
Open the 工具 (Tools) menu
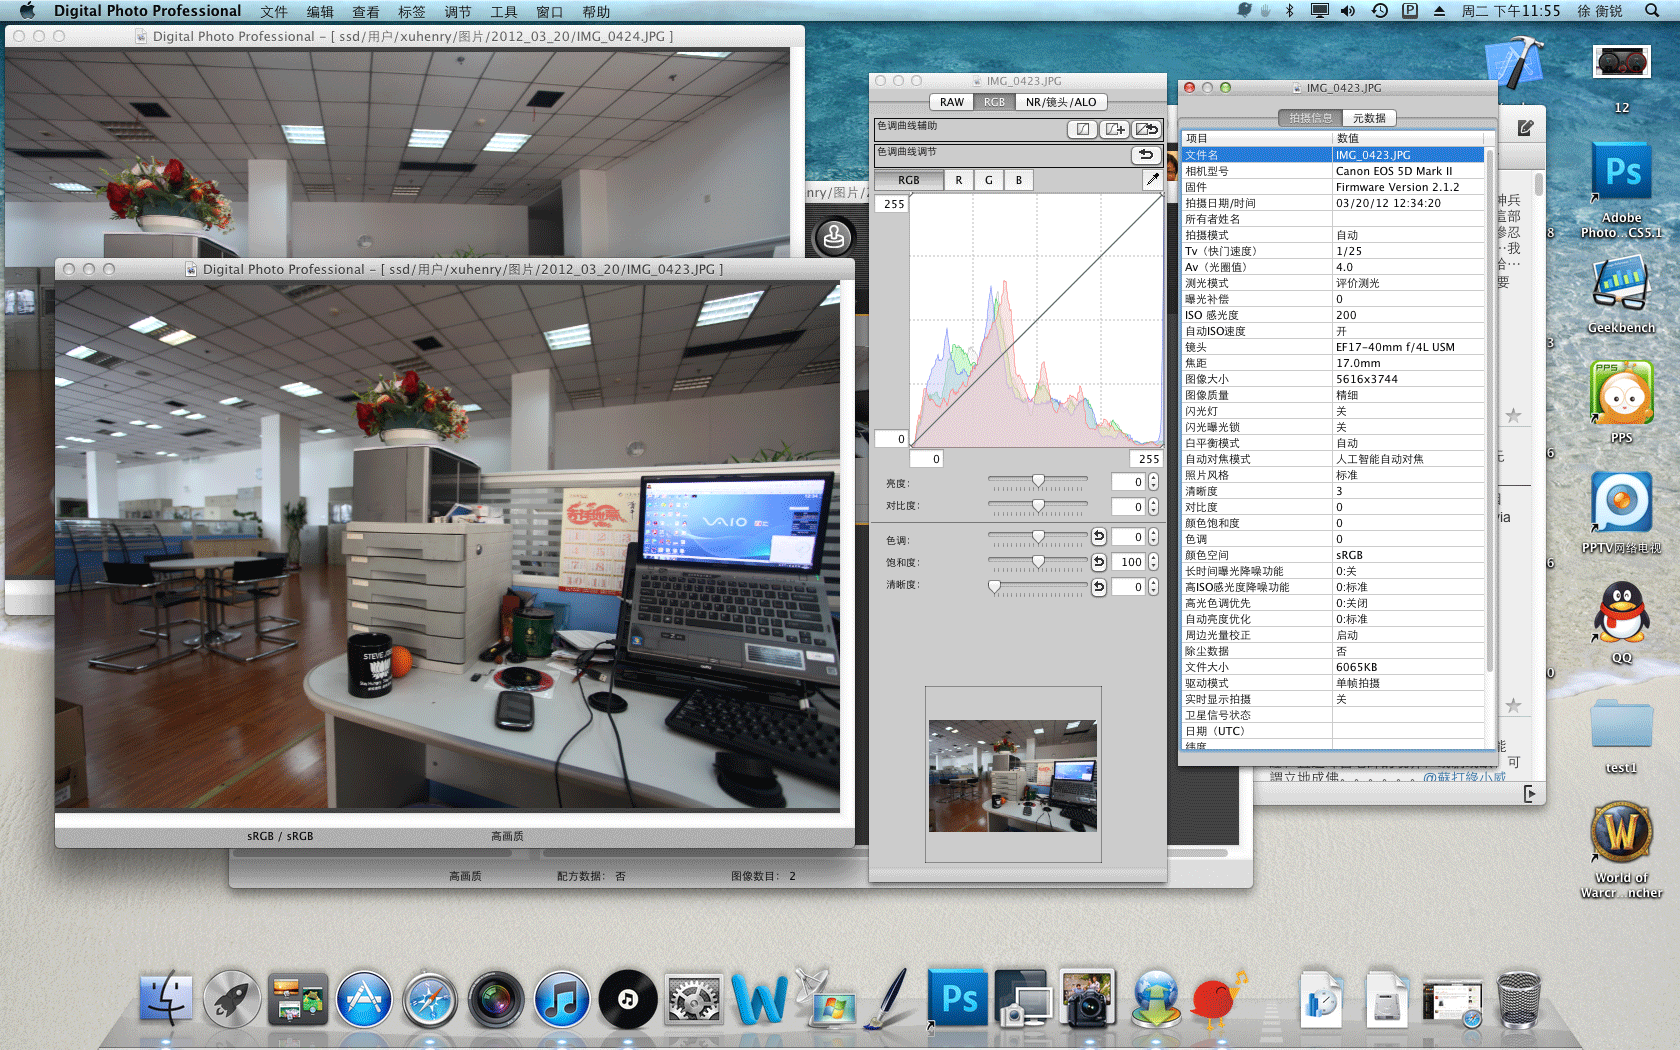tap(503, 12)
